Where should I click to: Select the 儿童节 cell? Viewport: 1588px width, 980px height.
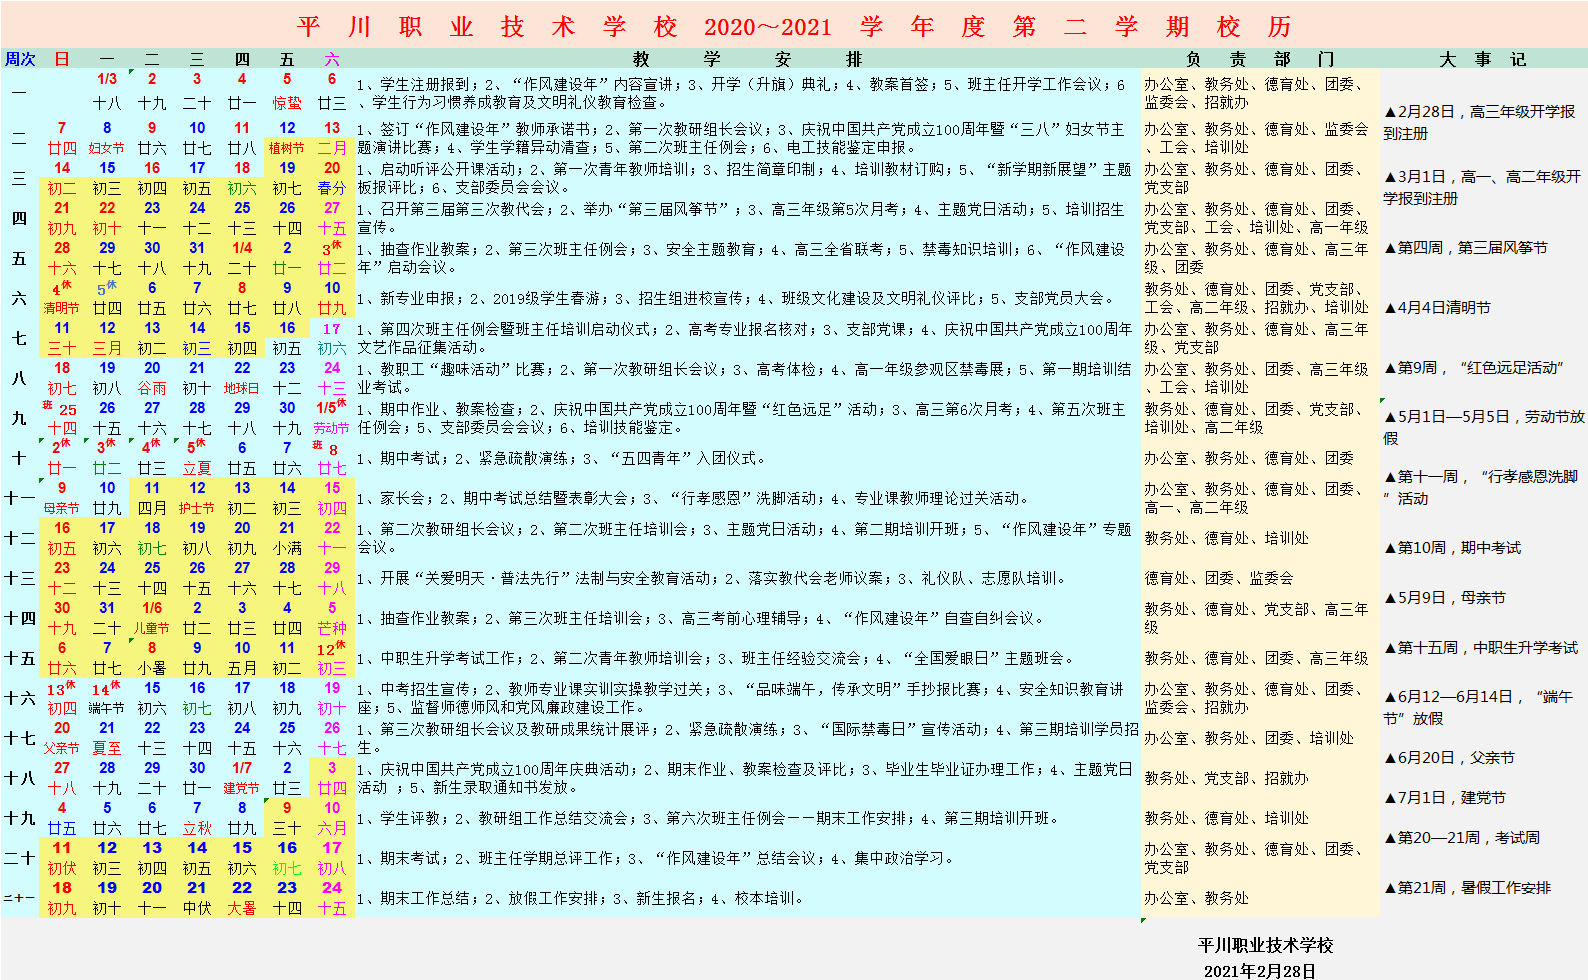point(152,628)
